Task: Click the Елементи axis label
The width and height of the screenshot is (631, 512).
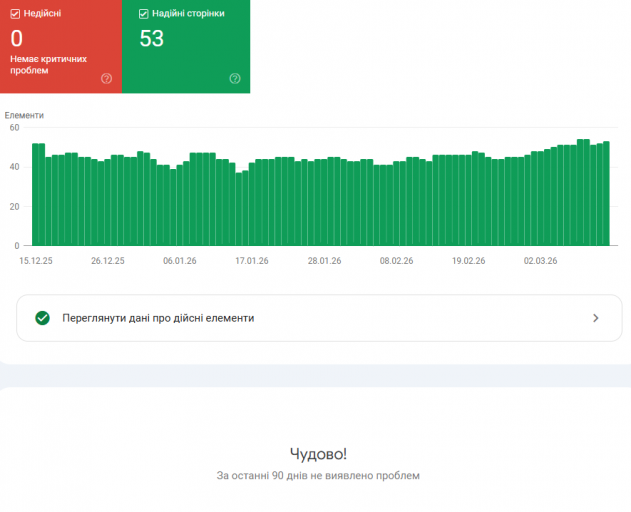Action: [x=24, y=116]
